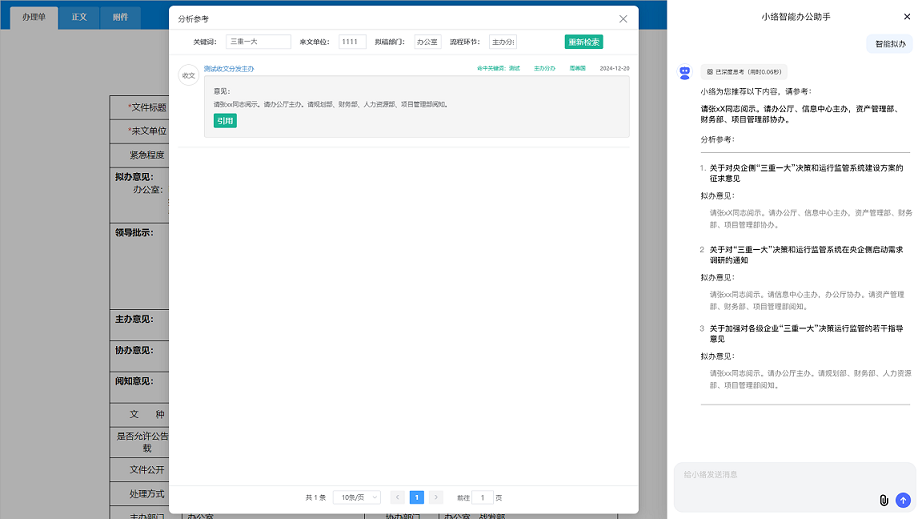Click the 收文 circular badge icon
The image size is (922, 519).
click(188, 75)
